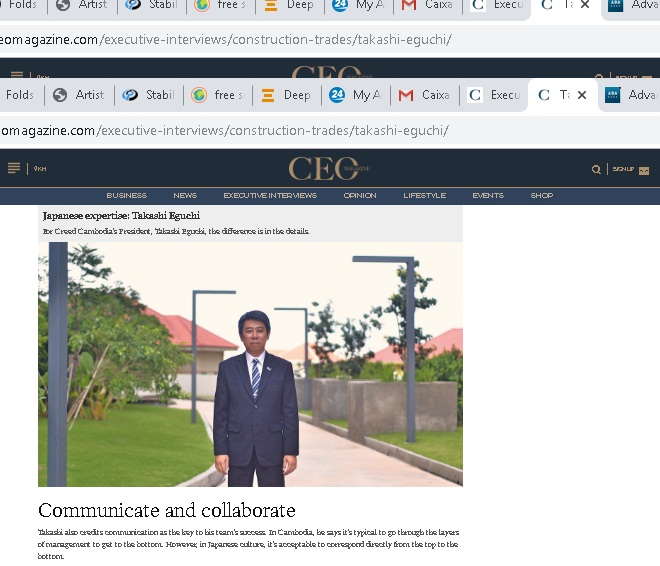660x566 pixels.
Task: Open the Stabil tab in the lower tab strip
Action: pyautogui.click(x=148, y=95)
